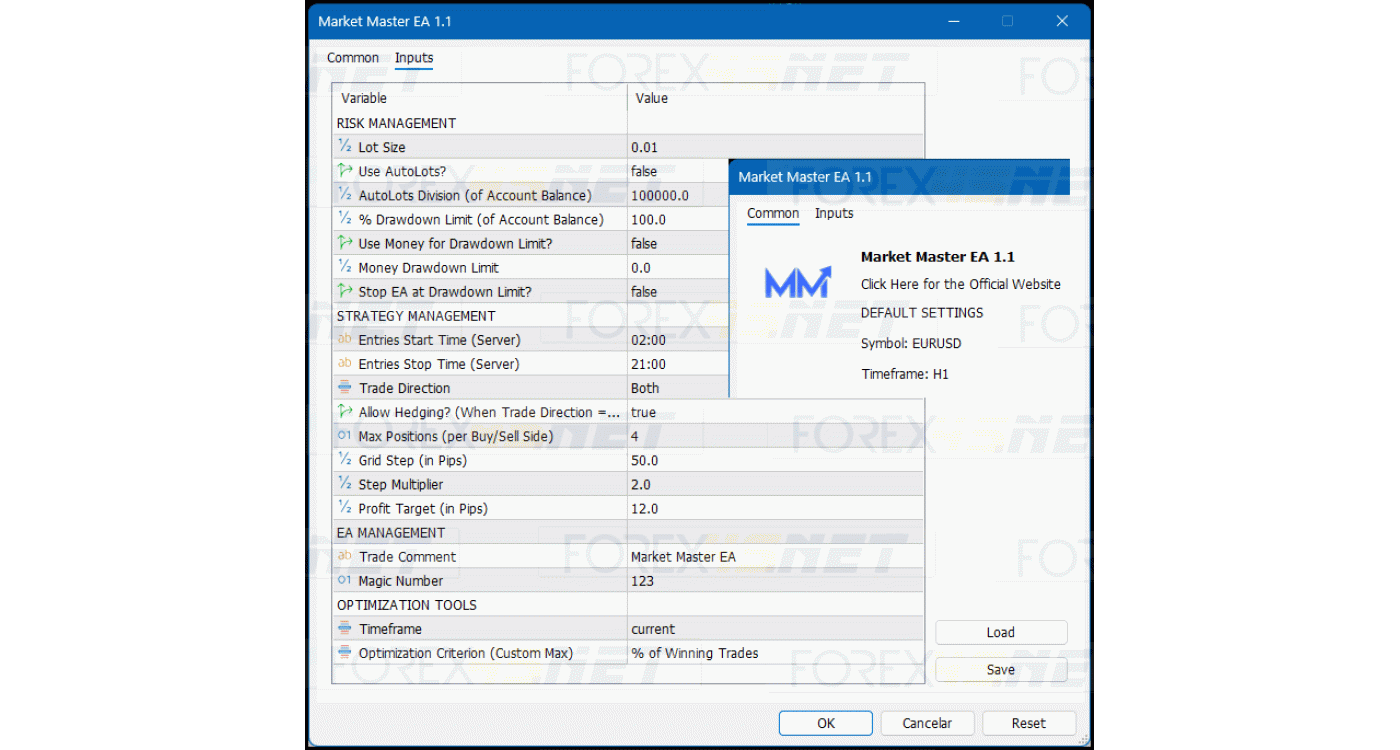Click Use Money for Drawdown Limit icon
Image resolution: width=1400 pixels, height=750 pixels.
[x=344, y=243]
